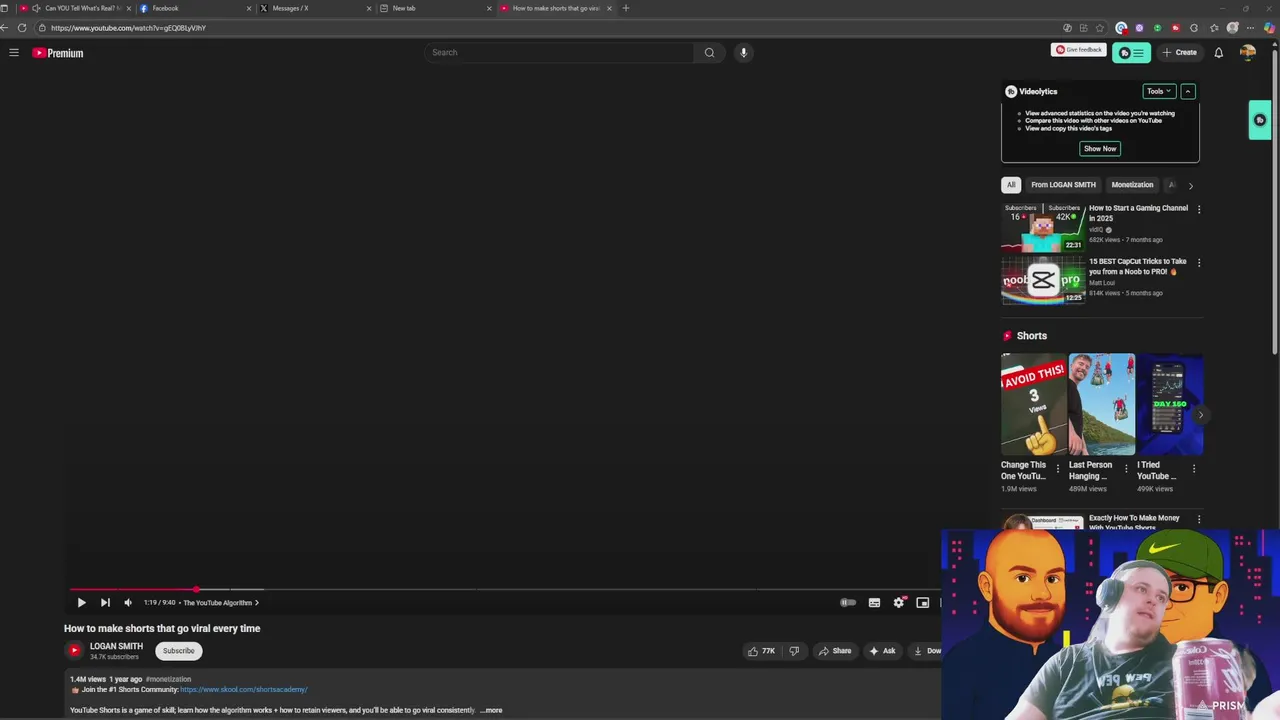Open the account avatar menu

coord(1247,52)
